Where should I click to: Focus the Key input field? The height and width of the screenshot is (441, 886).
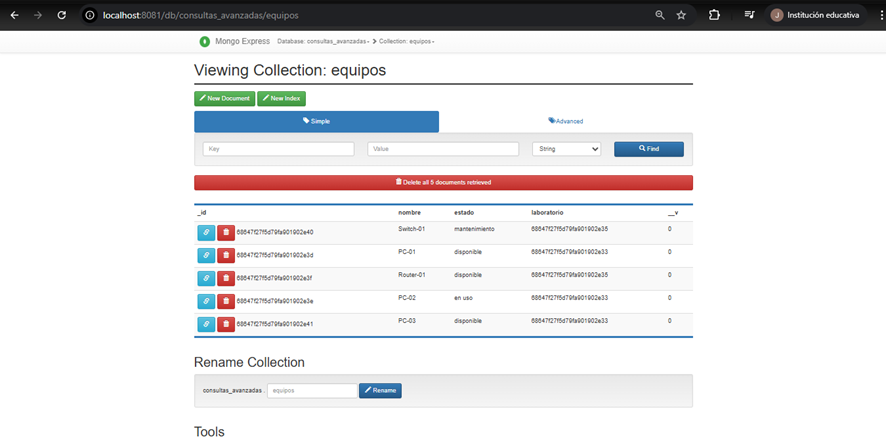[279, 149]
